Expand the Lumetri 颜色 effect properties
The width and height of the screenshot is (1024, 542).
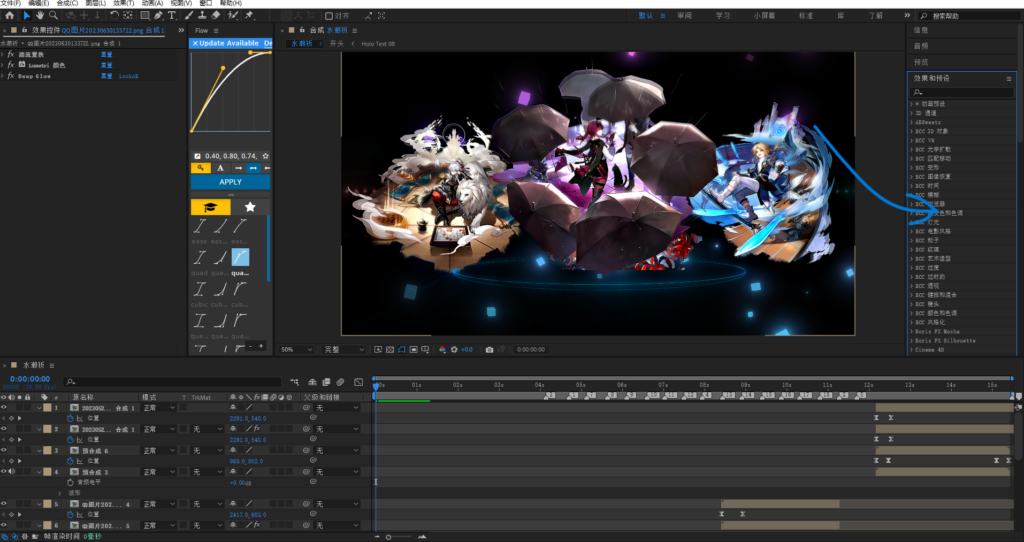pos(3,65)
